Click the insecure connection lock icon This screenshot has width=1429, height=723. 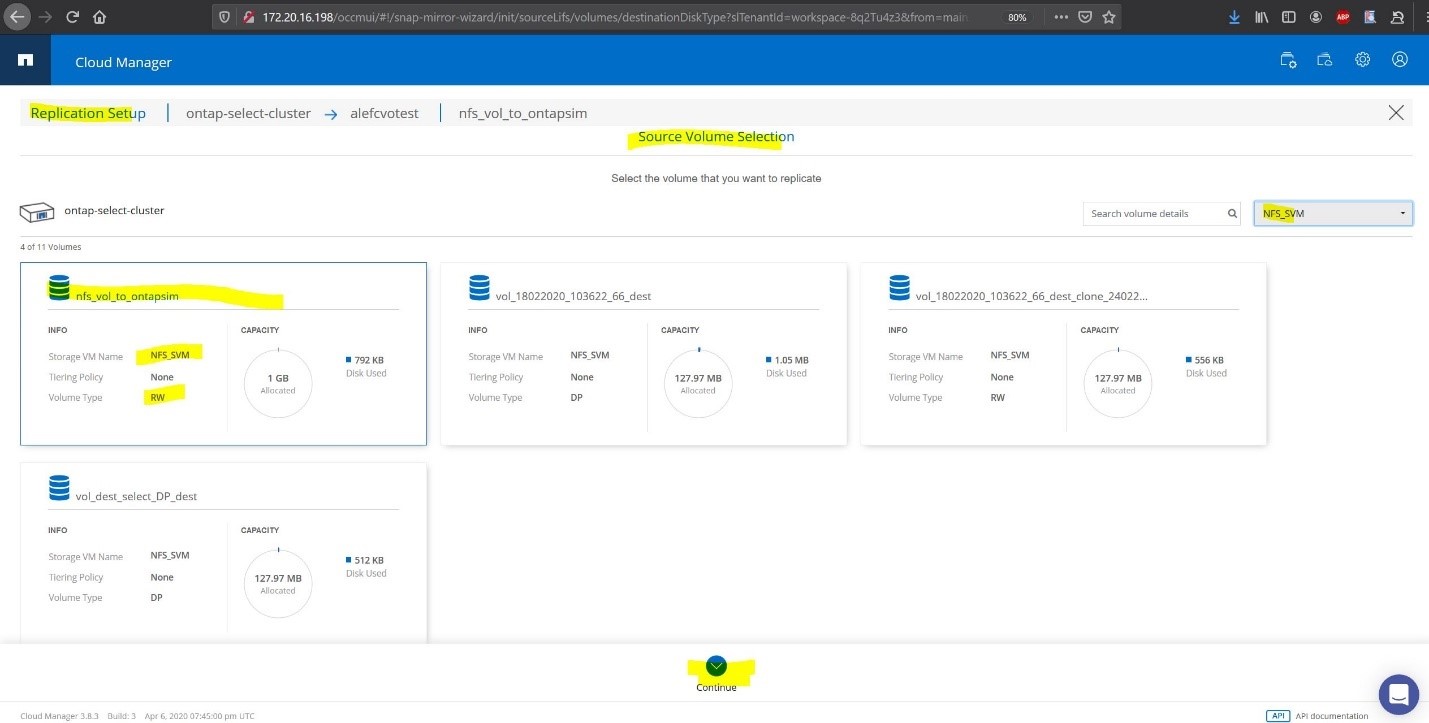247,17
